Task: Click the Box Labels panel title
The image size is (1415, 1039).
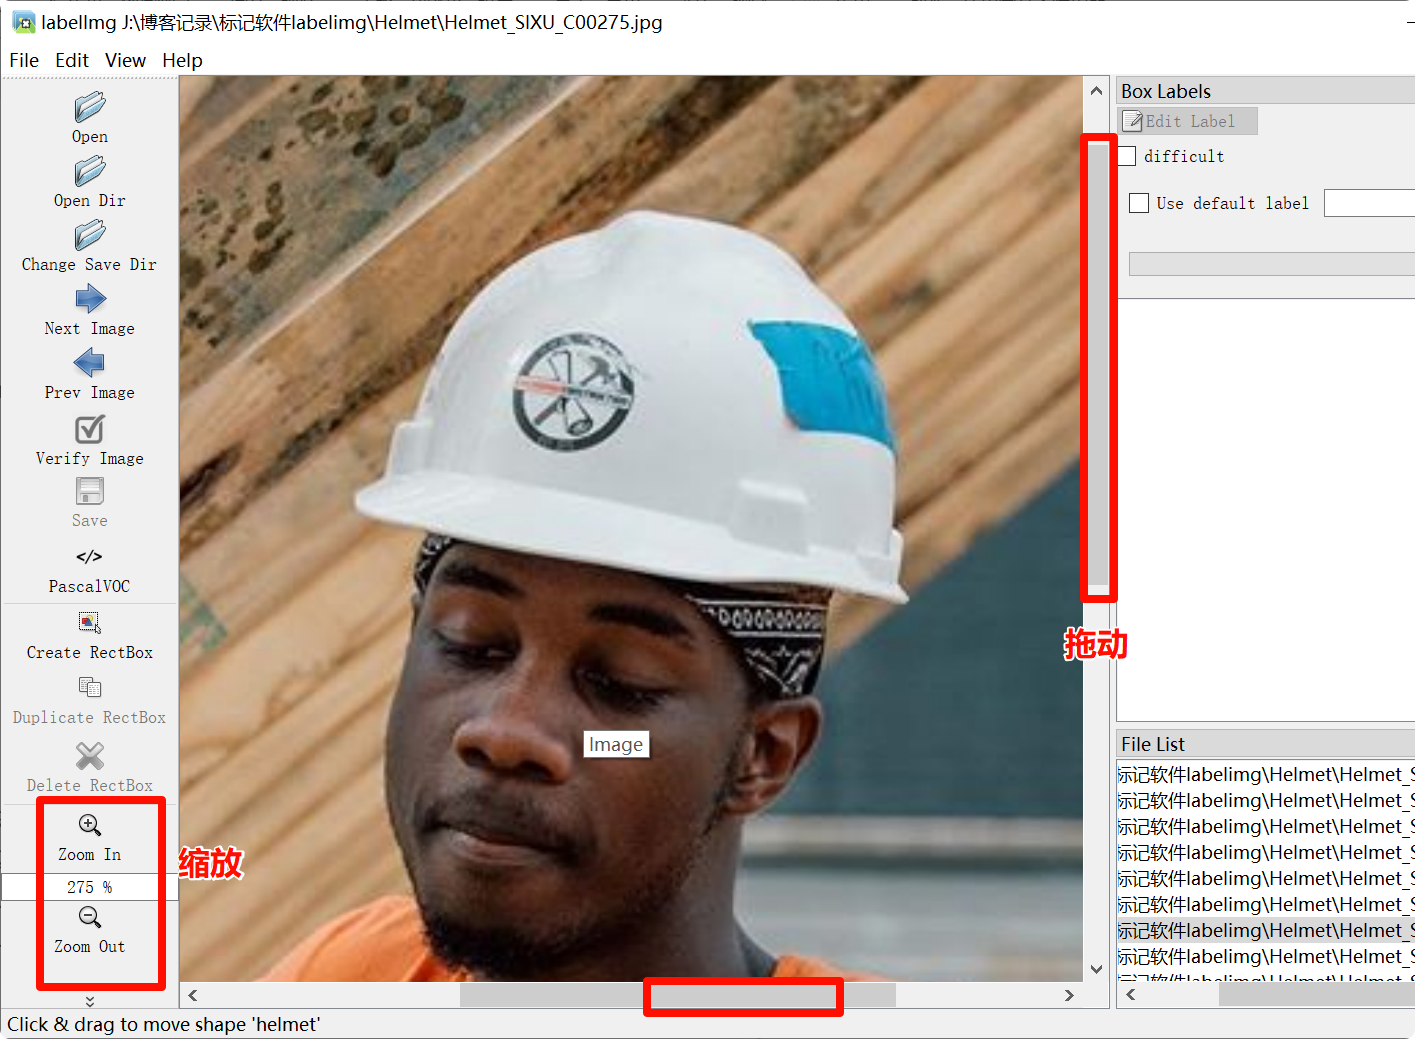Action: click(x=1166, y=91)
